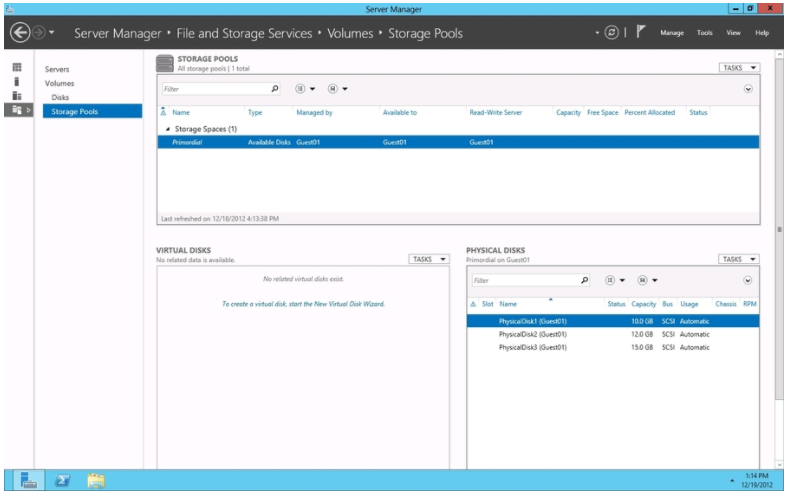Launch PowerShell from taskbar
The image size is (788, 494).
[62, 481]
